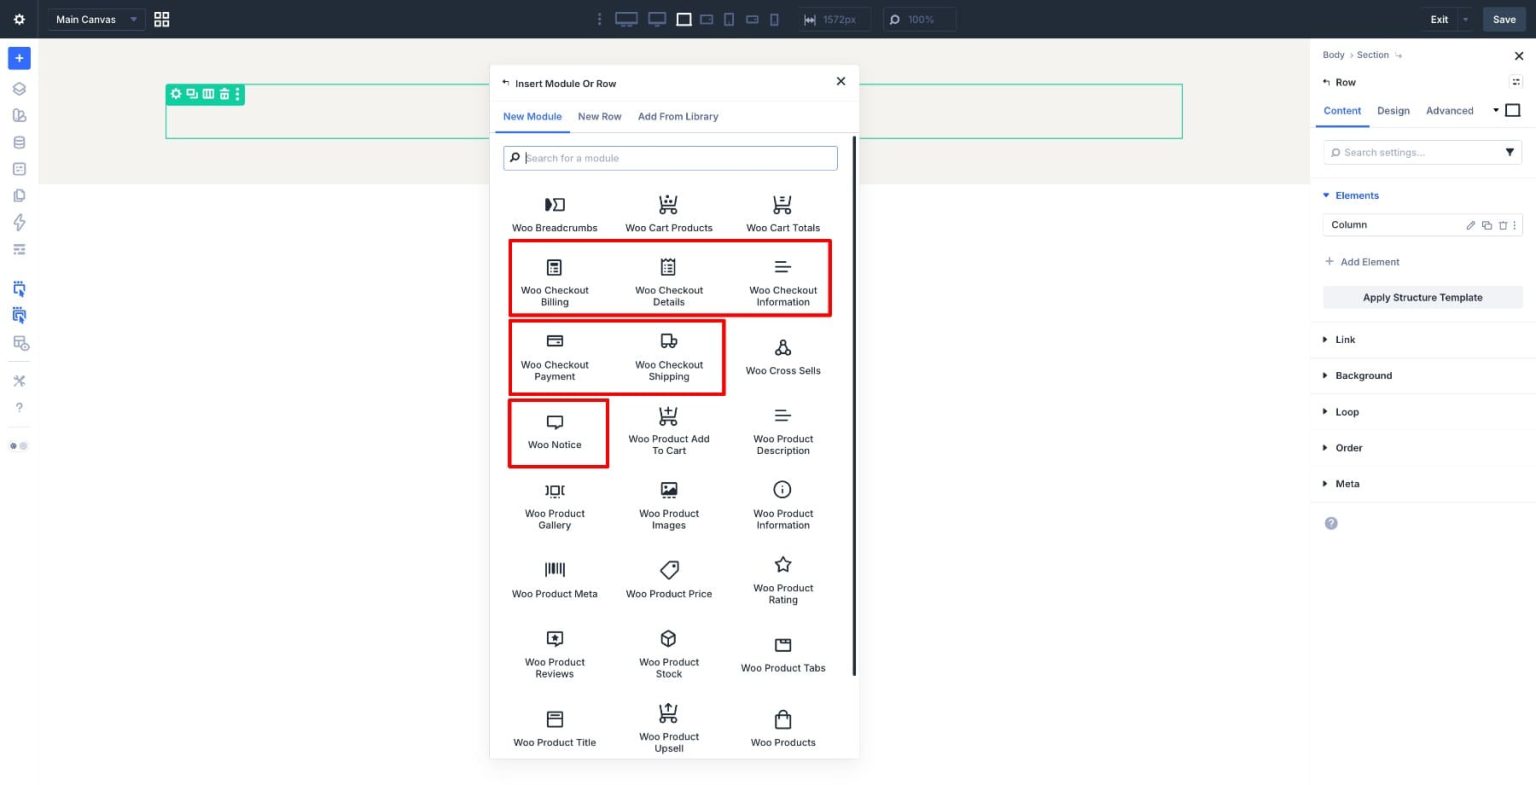The image size is (1536, 785).
Task: Add the Woo Cart Products module
Action: click(669, 214)
